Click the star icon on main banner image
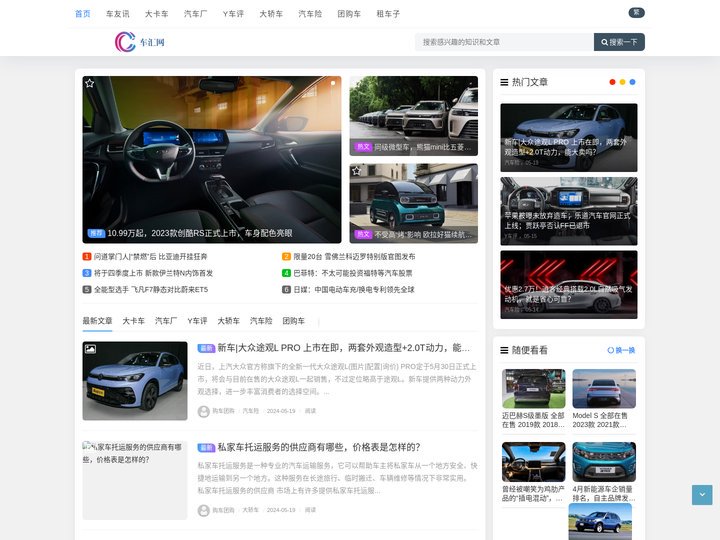The height and width of the screenshot is (540, 720). point(90,83)
